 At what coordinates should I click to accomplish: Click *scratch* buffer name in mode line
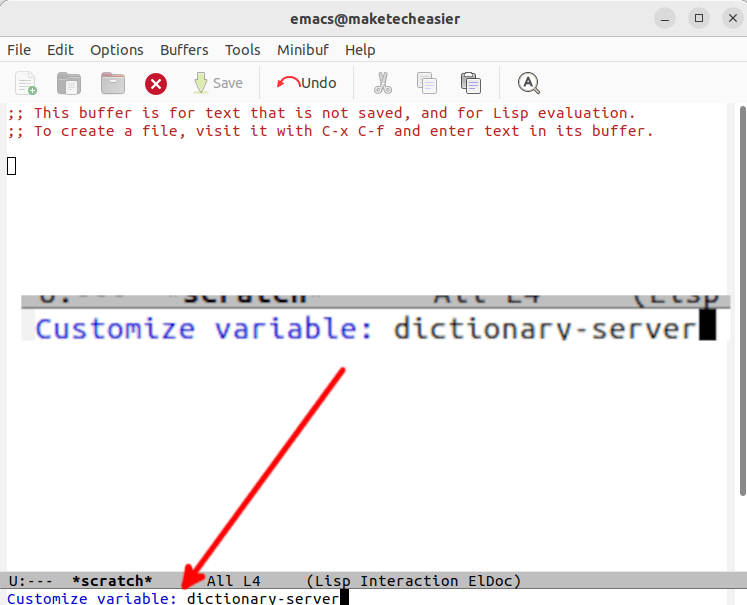tap(112, 581)
